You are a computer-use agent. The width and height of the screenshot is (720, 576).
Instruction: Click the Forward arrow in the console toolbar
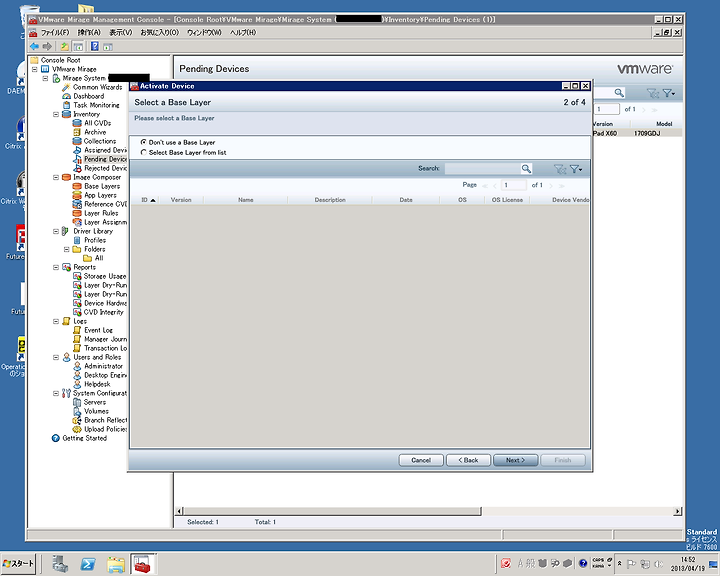click(47, 46)
